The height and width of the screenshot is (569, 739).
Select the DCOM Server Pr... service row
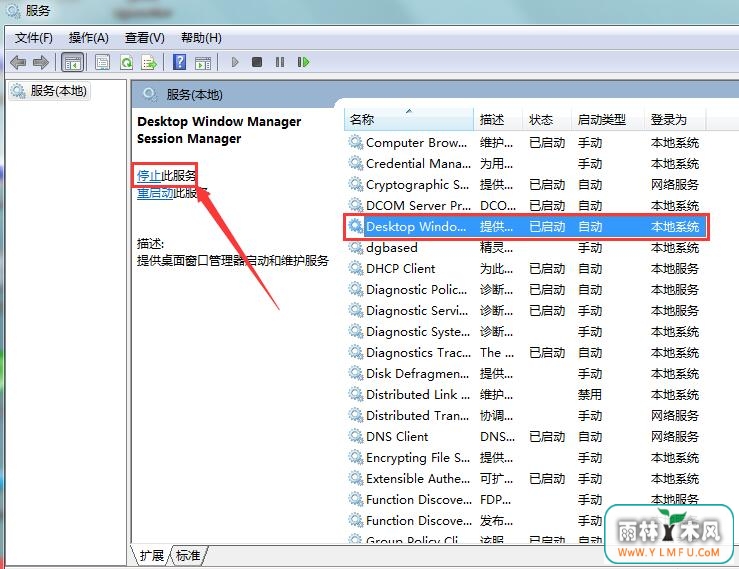[526, 206]
